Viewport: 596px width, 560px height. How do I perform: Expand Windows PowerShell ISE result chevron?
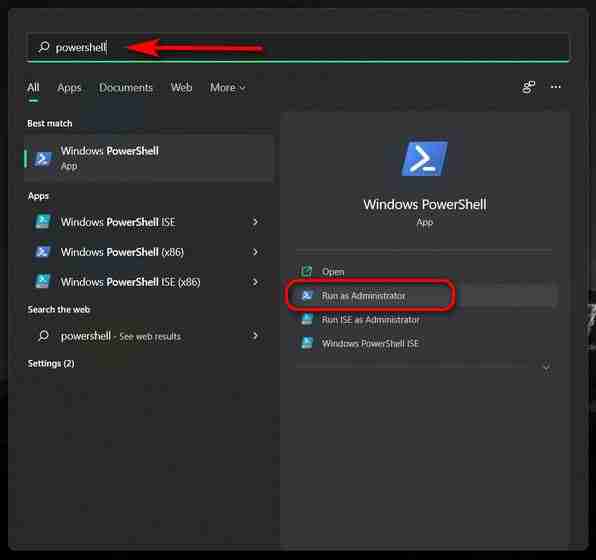coord(255,222)
